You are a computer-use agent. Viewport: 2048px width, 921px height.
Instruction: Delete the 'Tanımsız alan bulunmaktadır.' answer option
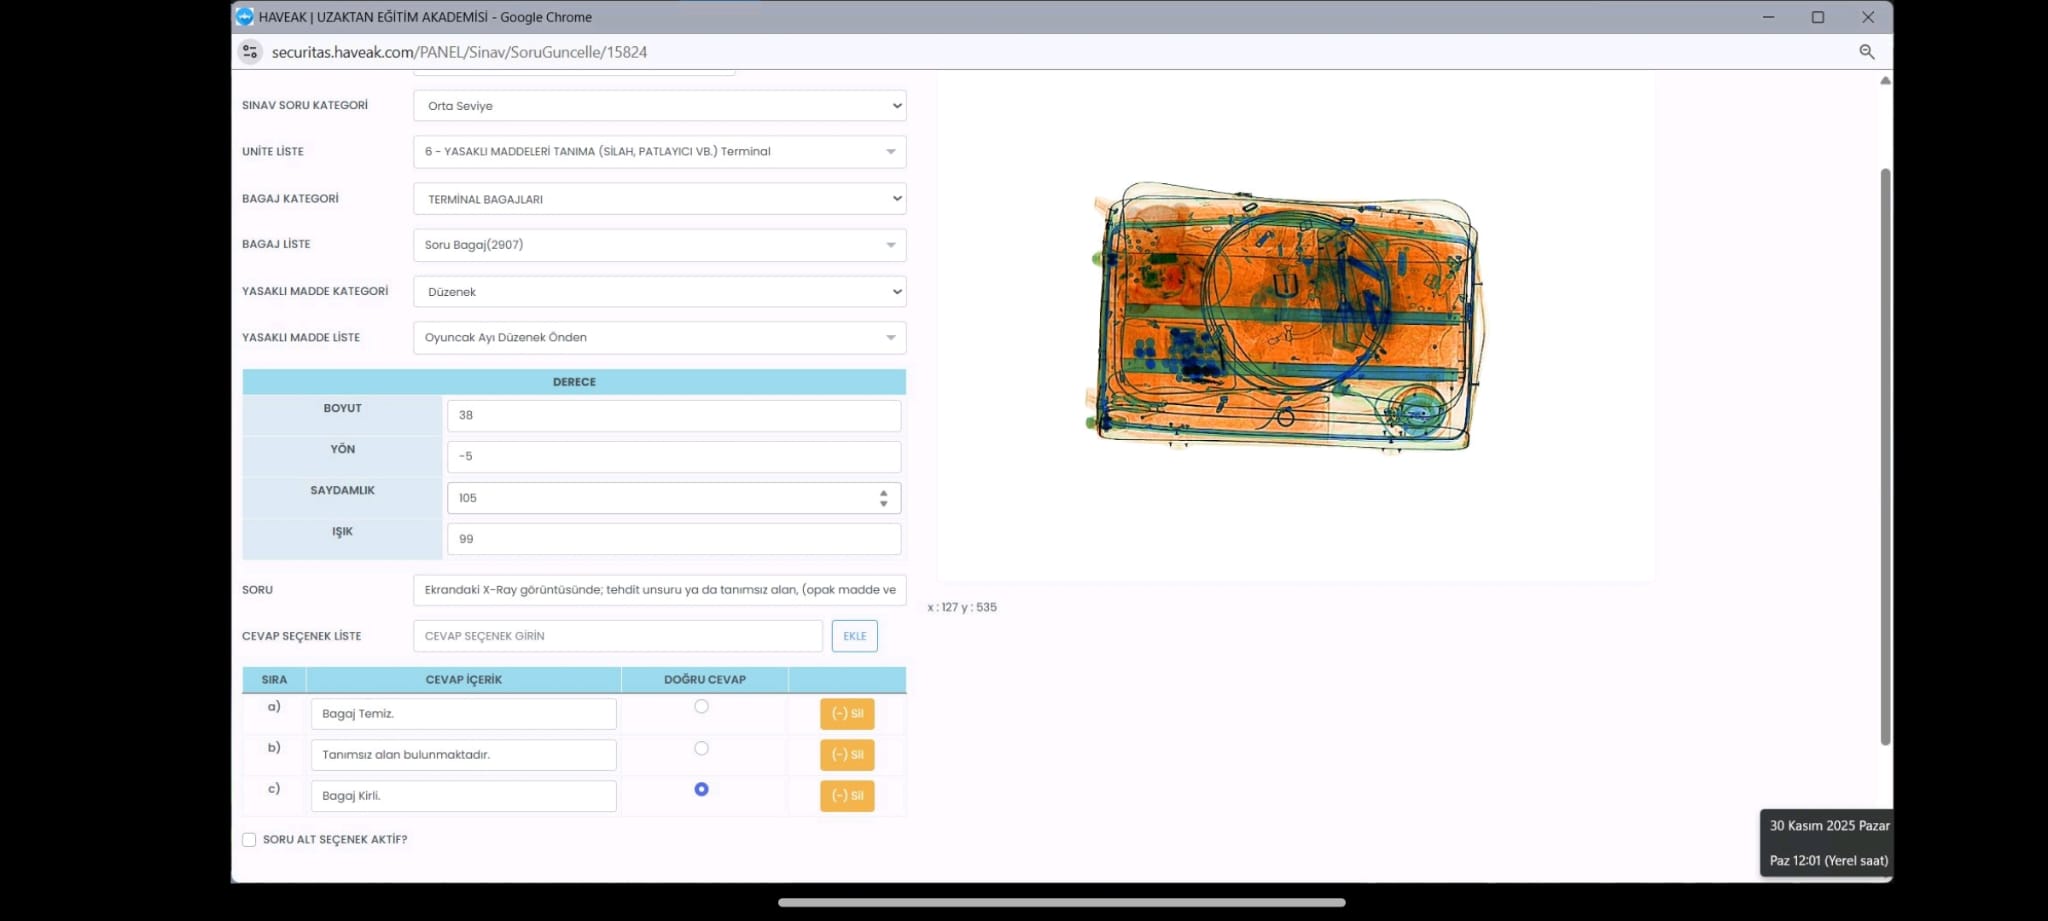(847, 755)
